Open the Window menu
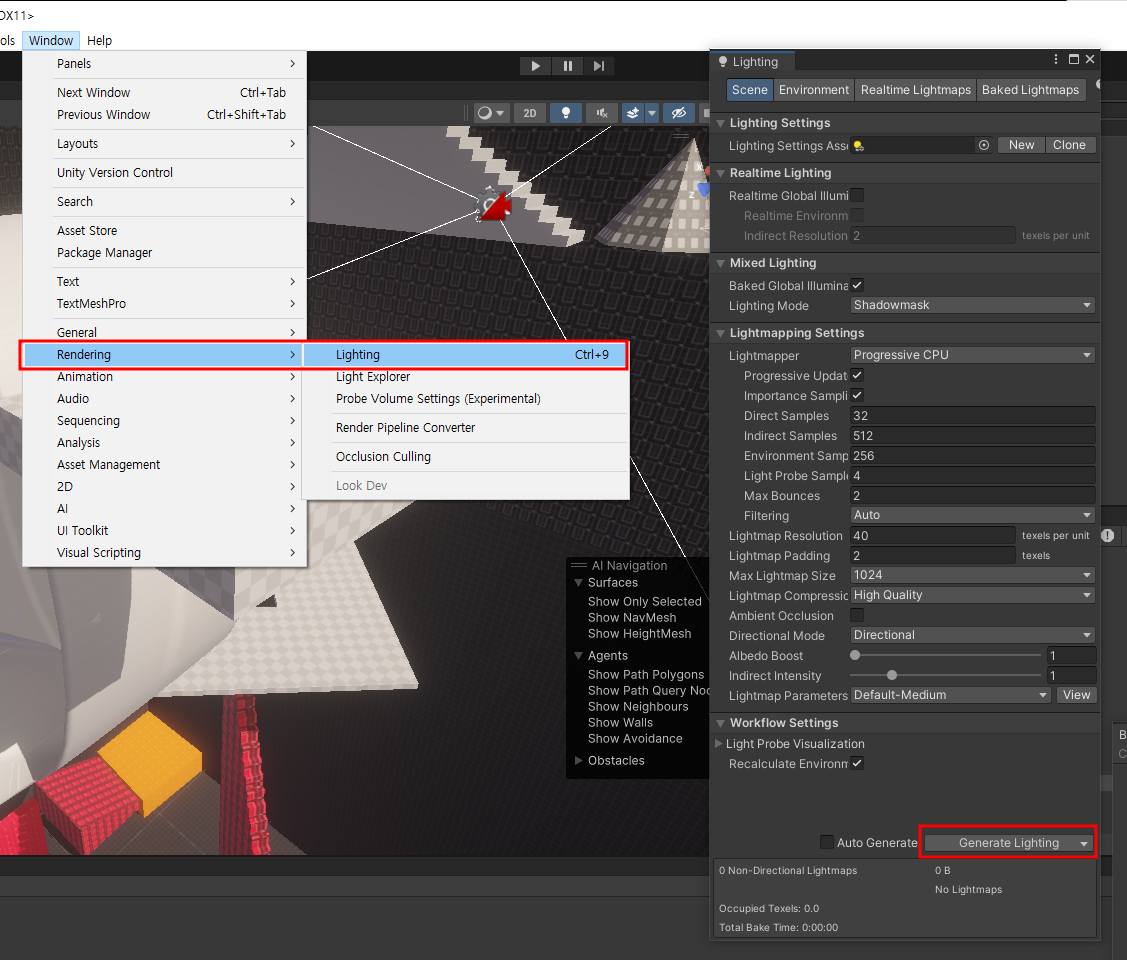 pos(50,40)
